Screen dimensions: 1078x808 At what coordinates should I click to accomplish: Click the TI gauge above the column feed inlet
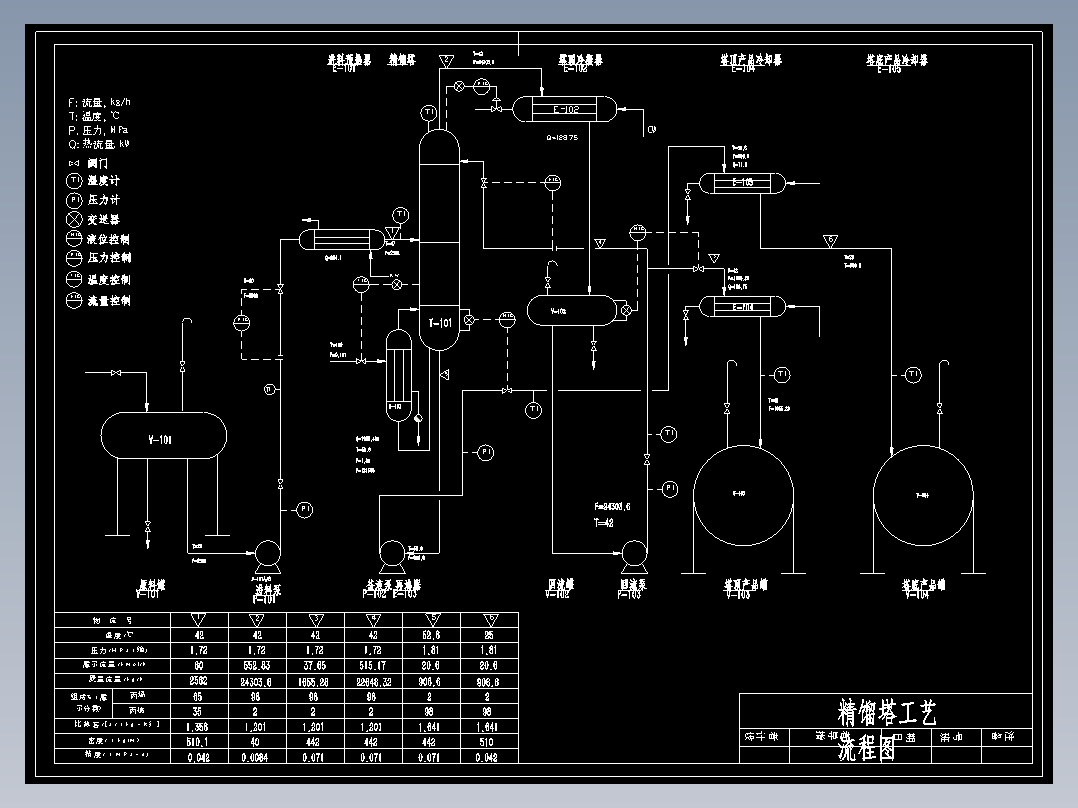401,215
